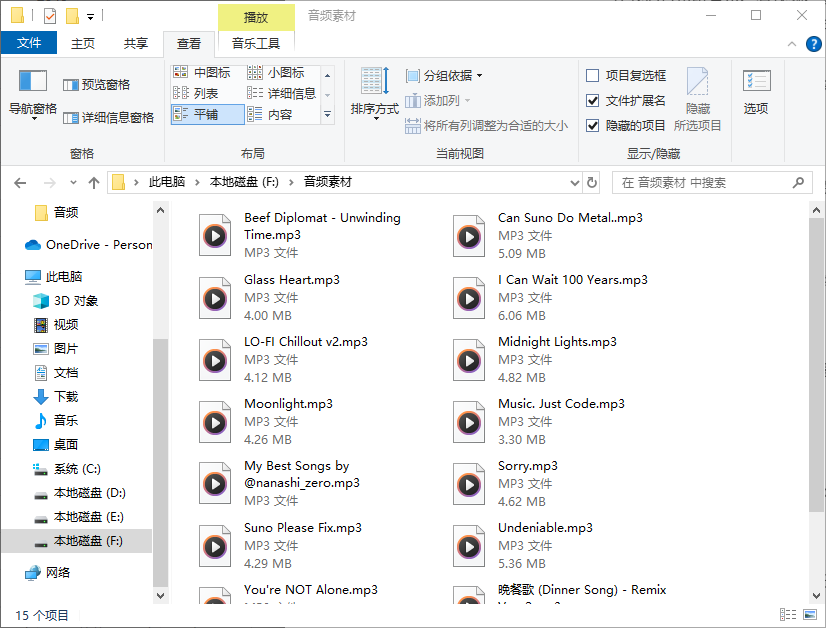Refresh the folder with the refresh icon
Viewport: 826px width, 628px height.
pyautogui.click(x=590, y=183)
